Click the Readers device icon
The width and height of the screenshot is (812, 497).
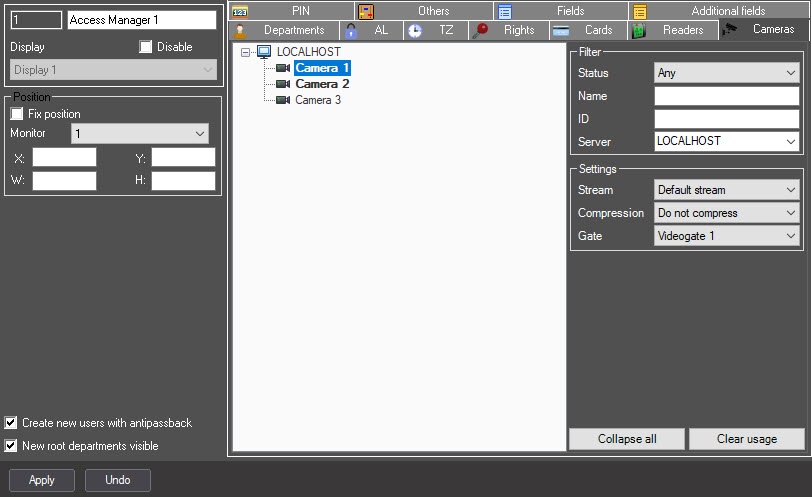coord(639,31)
